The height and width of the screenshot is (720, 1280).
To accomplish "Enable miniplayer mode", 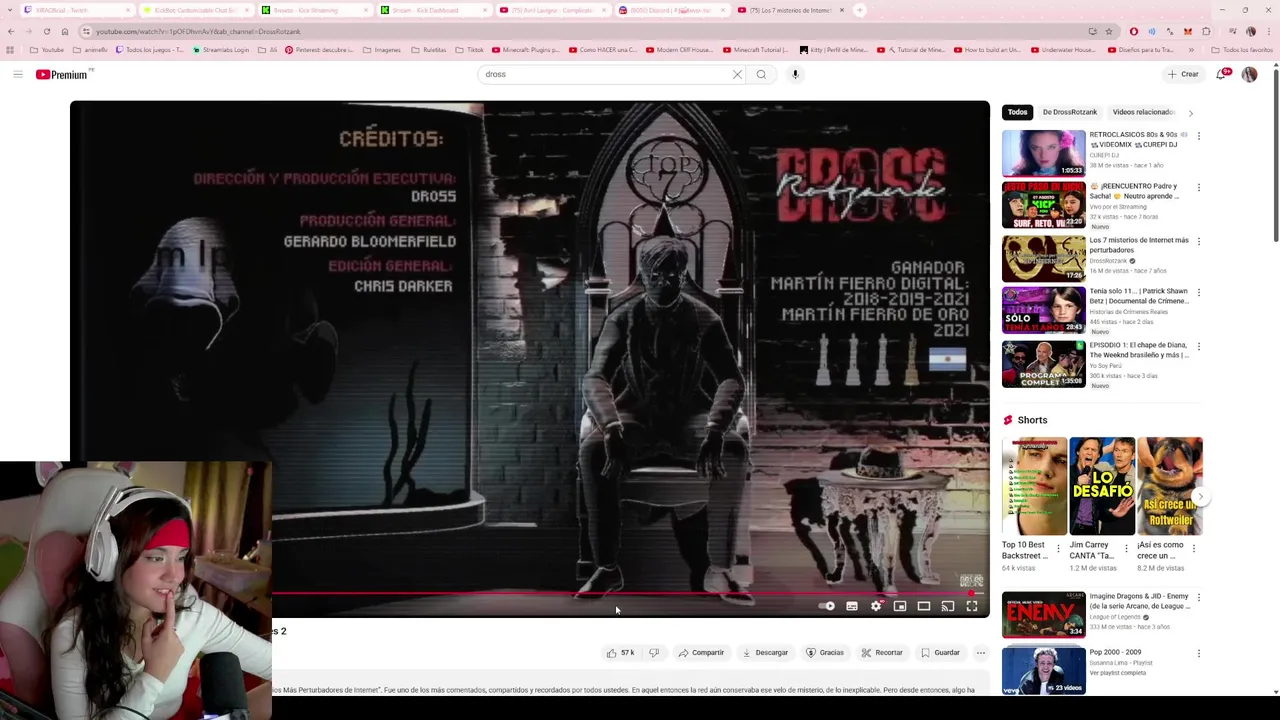I will tap(900, 606).
